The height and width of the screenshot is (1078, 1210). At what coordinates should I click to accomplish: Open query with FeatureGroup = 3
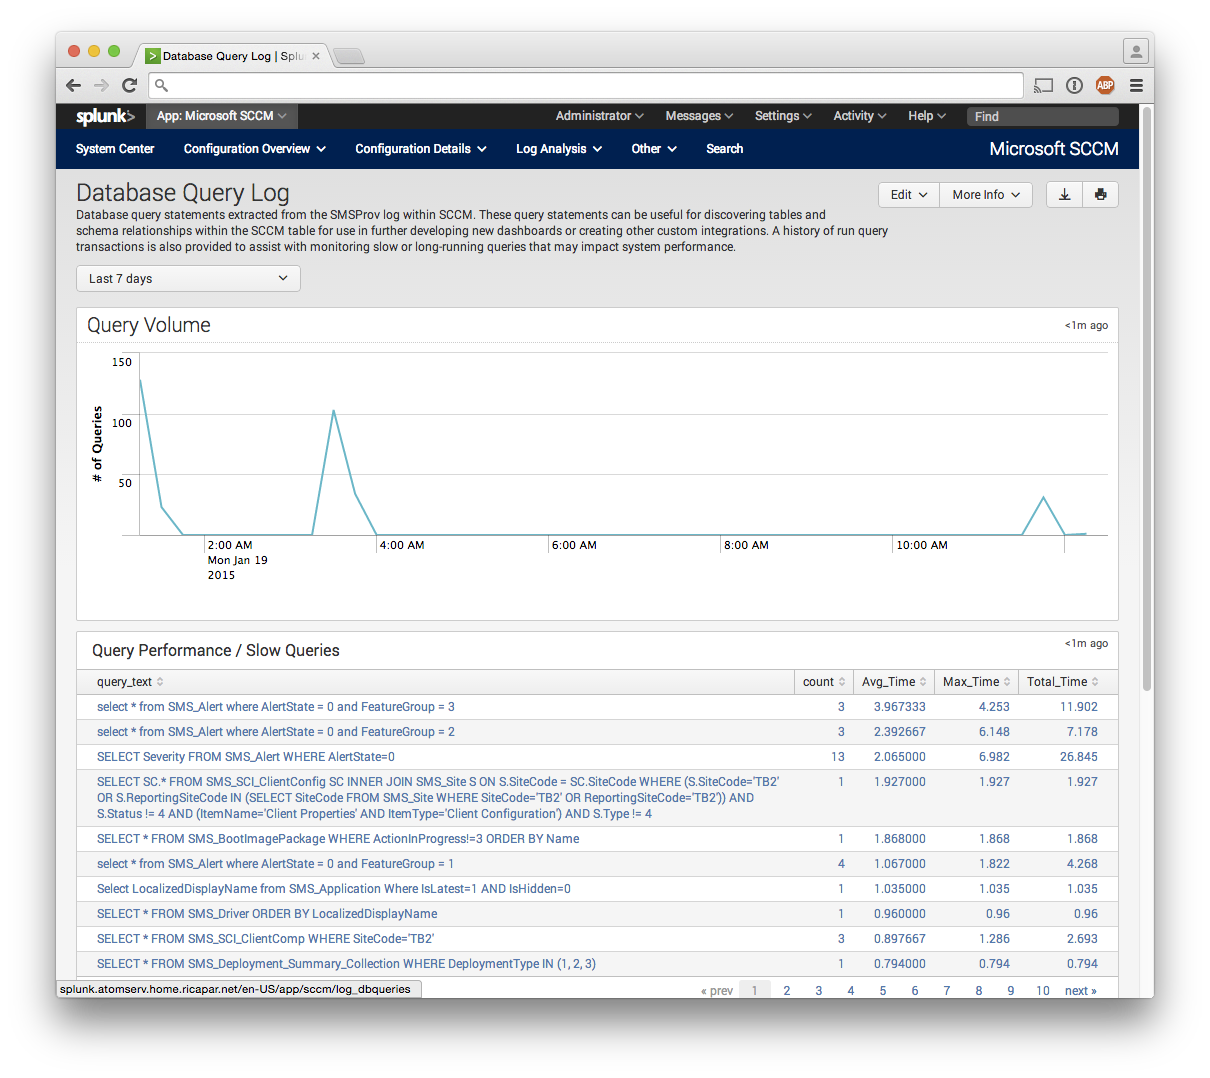pos(276,707)
